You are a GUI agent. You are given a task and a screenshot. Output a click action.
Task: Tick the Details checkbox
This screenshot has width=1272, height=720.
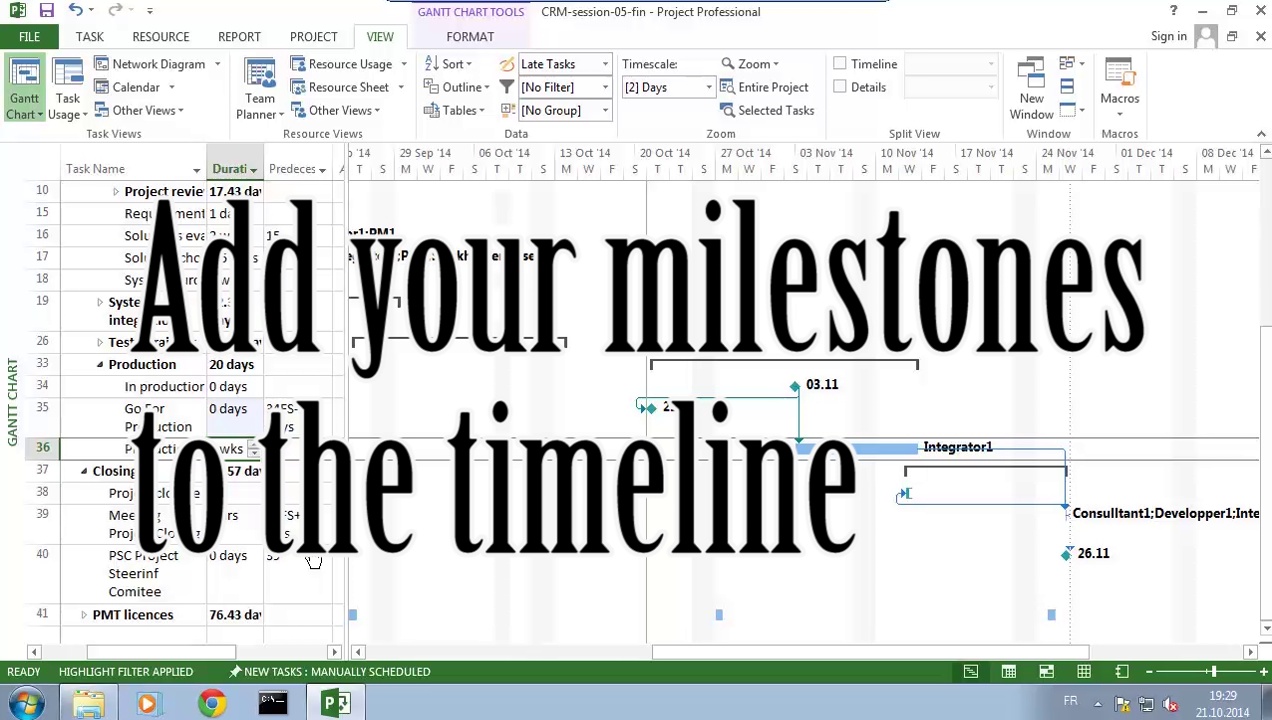point(840,88)
